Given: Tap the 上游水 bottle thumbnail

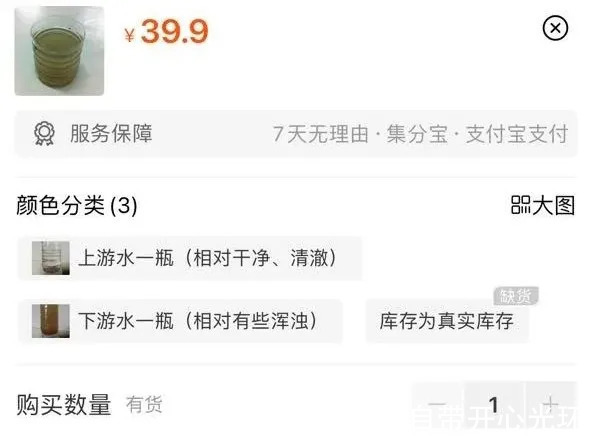Looking at the screenshot, I should tap(51, 258).
